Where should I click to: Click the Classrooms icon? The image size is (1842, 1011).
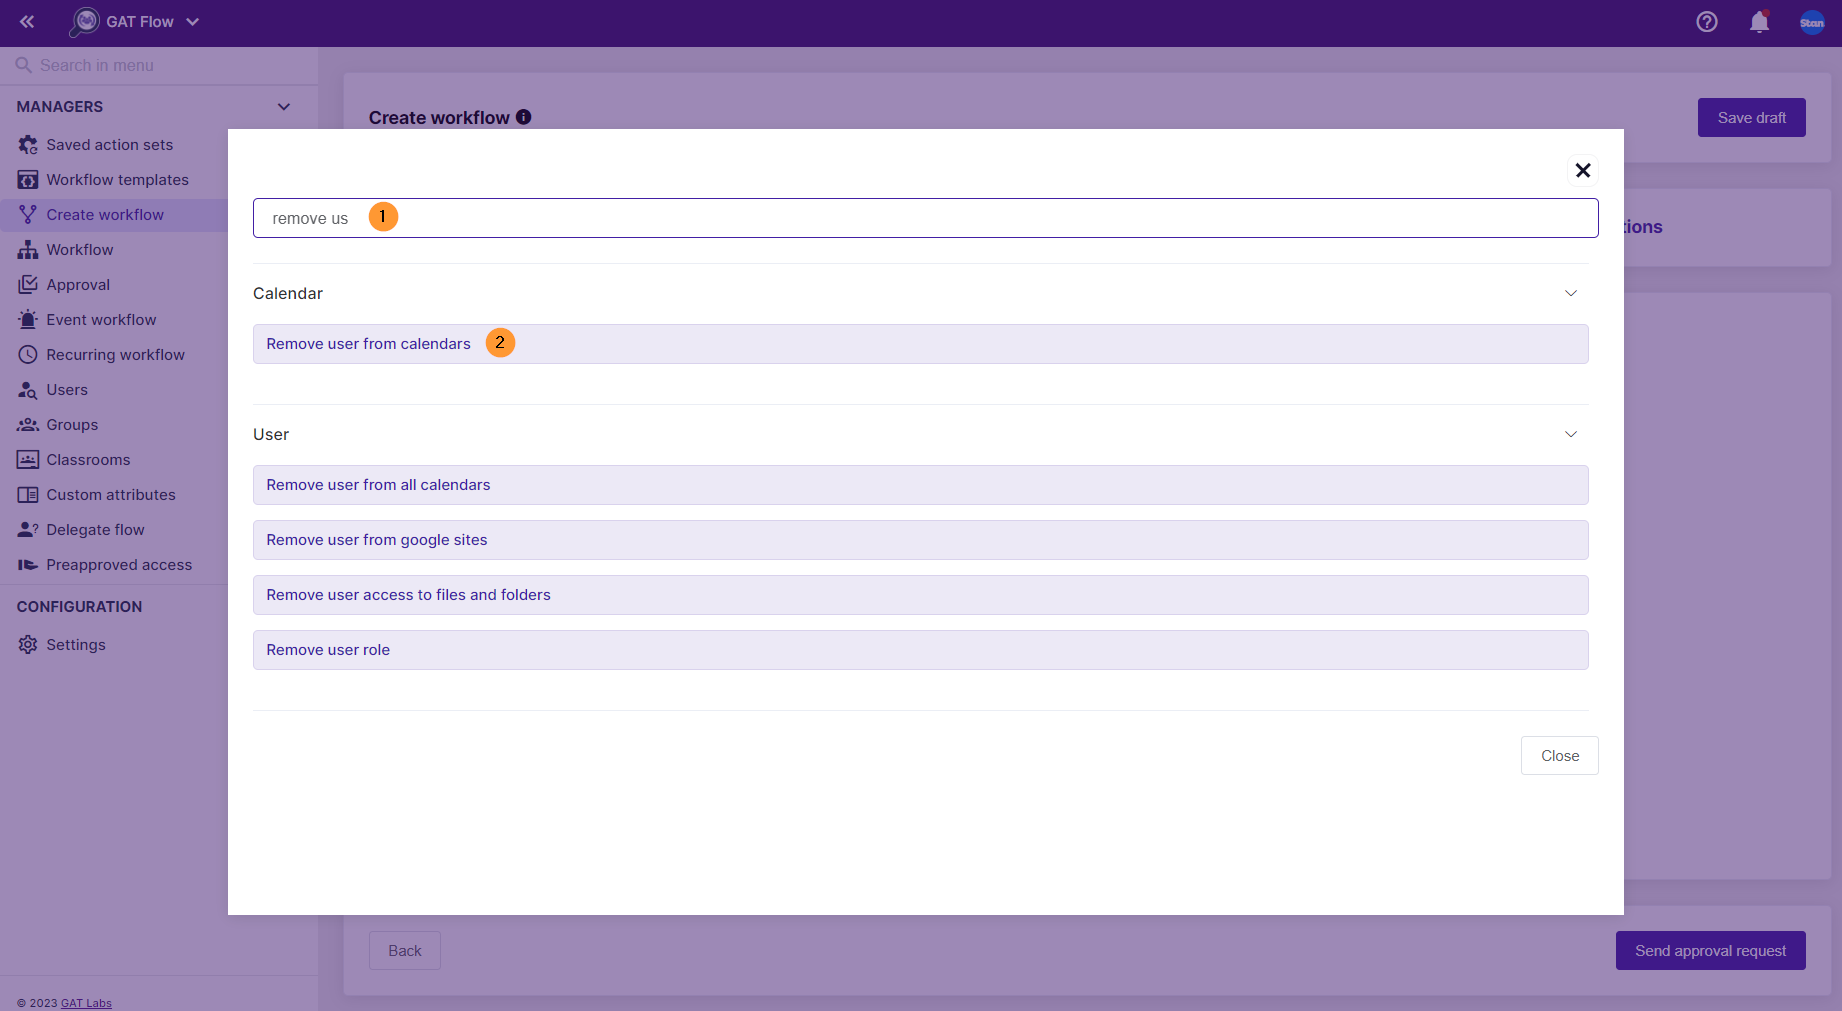[x=28, y=460]
